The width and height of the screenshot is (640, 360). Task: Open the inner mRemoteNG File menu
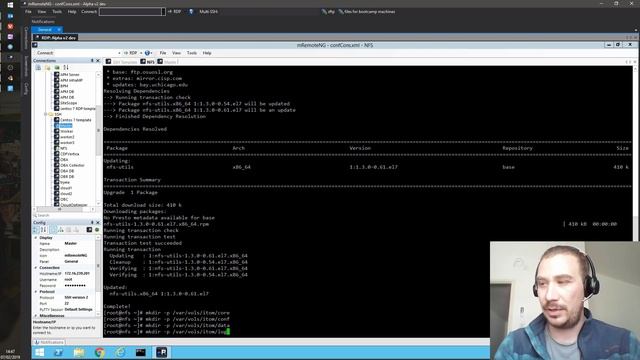(162, 53)
